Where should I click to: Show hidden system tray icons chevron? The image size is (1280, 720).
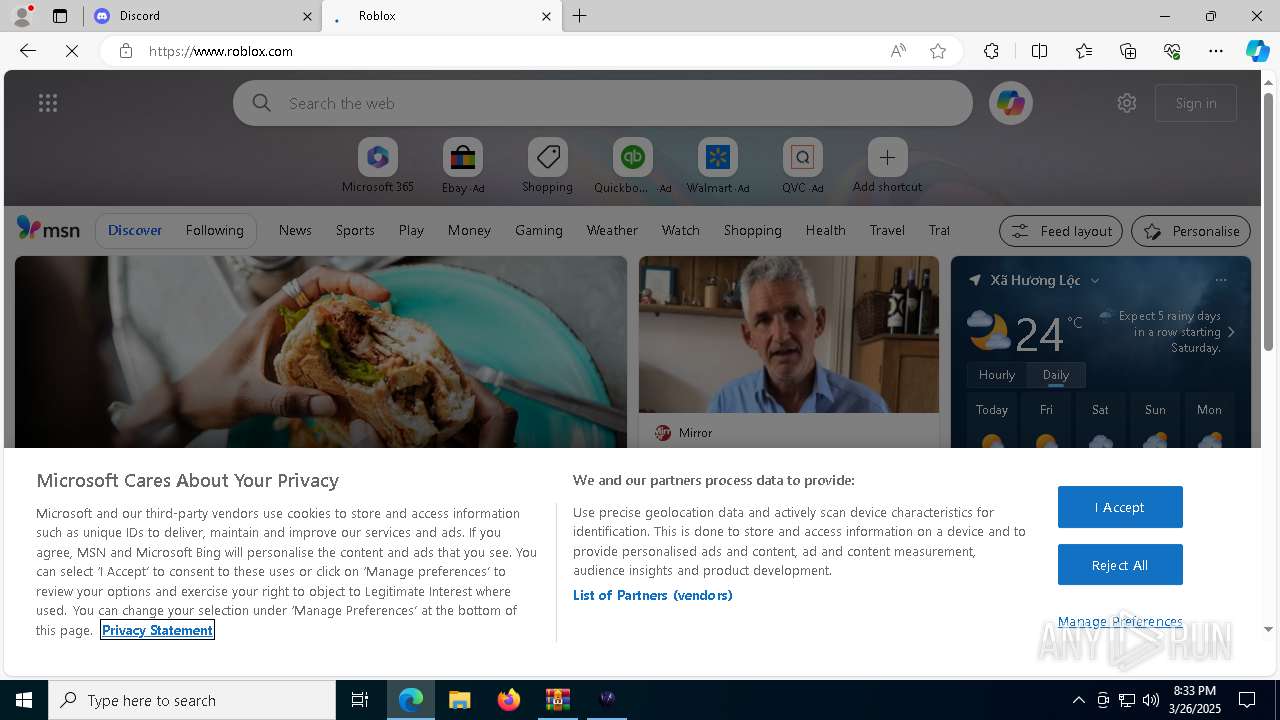coord(1078,700)
